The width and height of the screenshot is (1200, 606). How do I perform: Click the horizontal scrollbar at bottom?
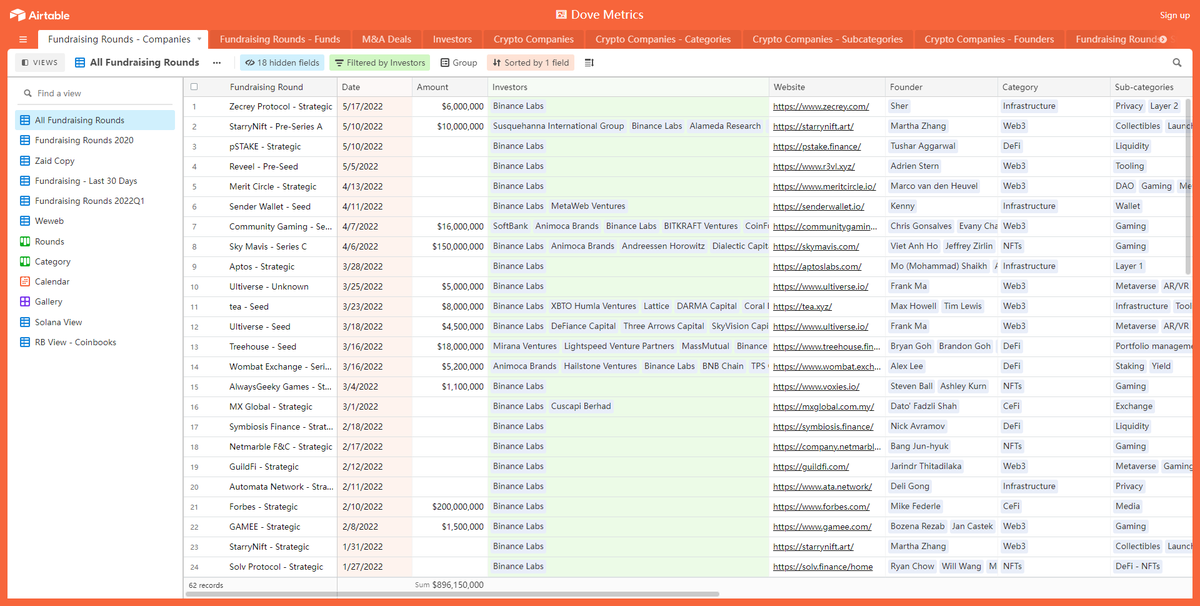(x=454, y=594)
